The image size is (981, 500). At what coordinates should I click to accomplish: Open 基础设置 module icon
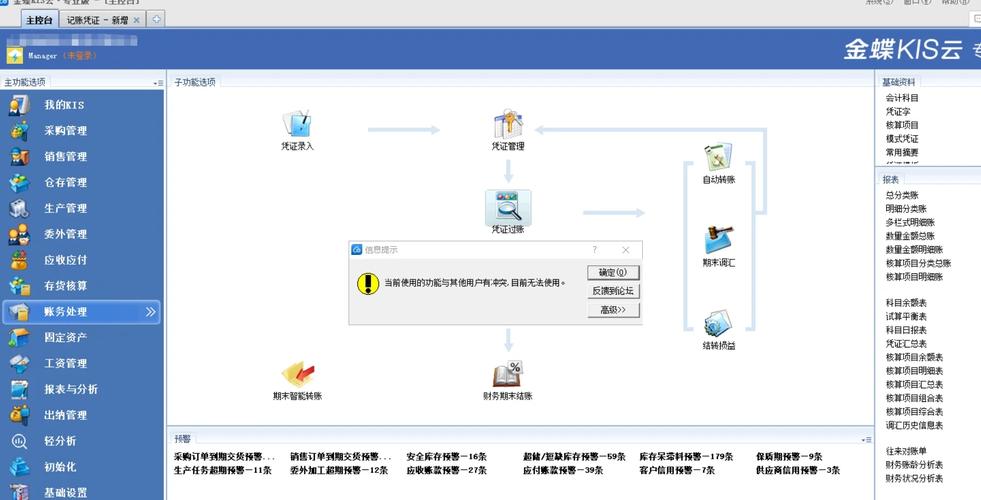pos(19,492)
